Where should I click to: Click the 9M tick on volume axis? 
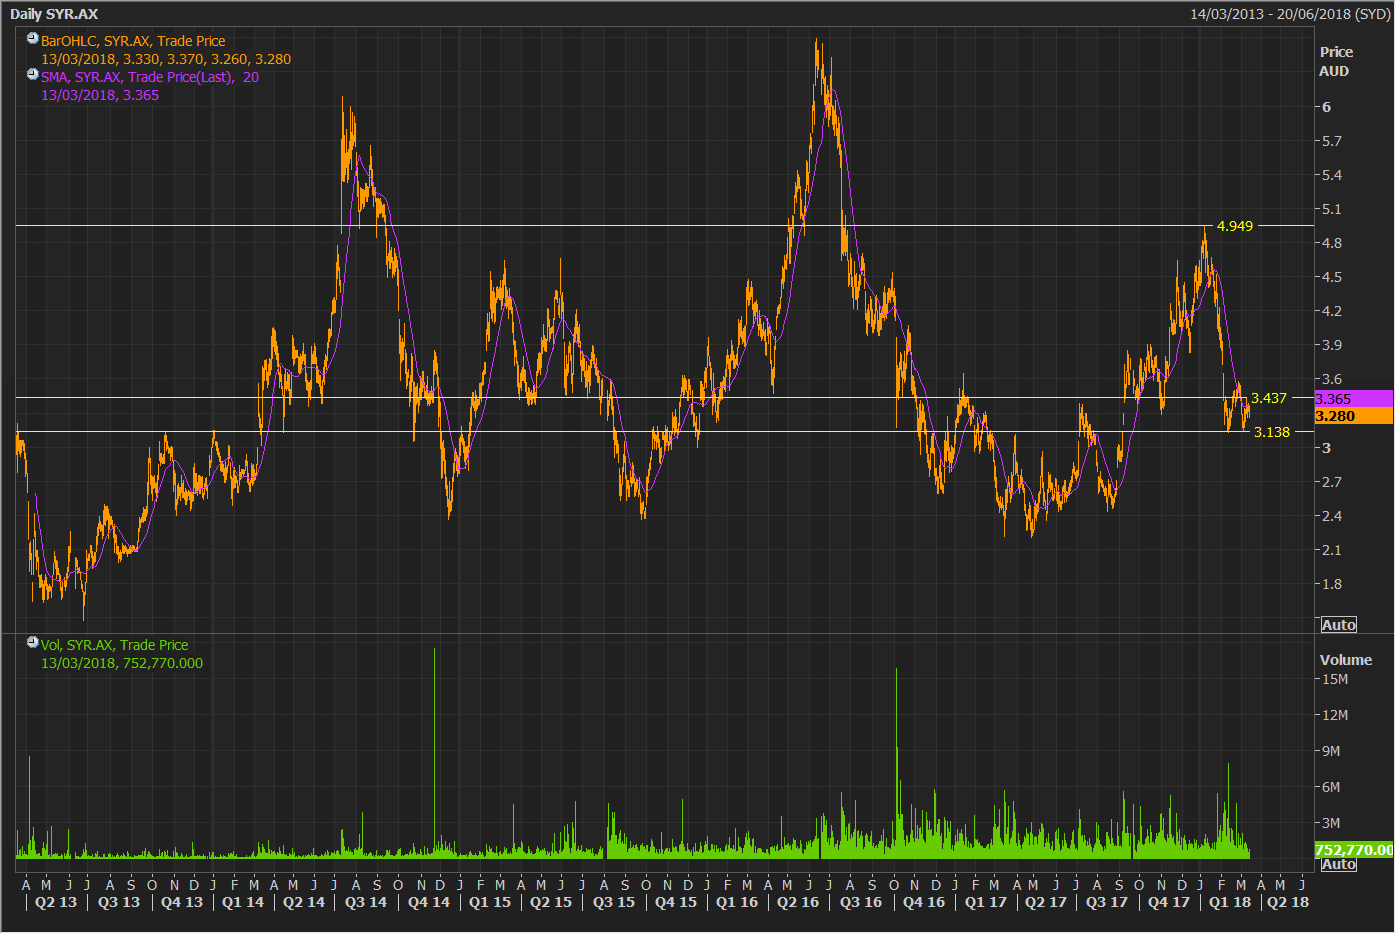(1331, 751)
